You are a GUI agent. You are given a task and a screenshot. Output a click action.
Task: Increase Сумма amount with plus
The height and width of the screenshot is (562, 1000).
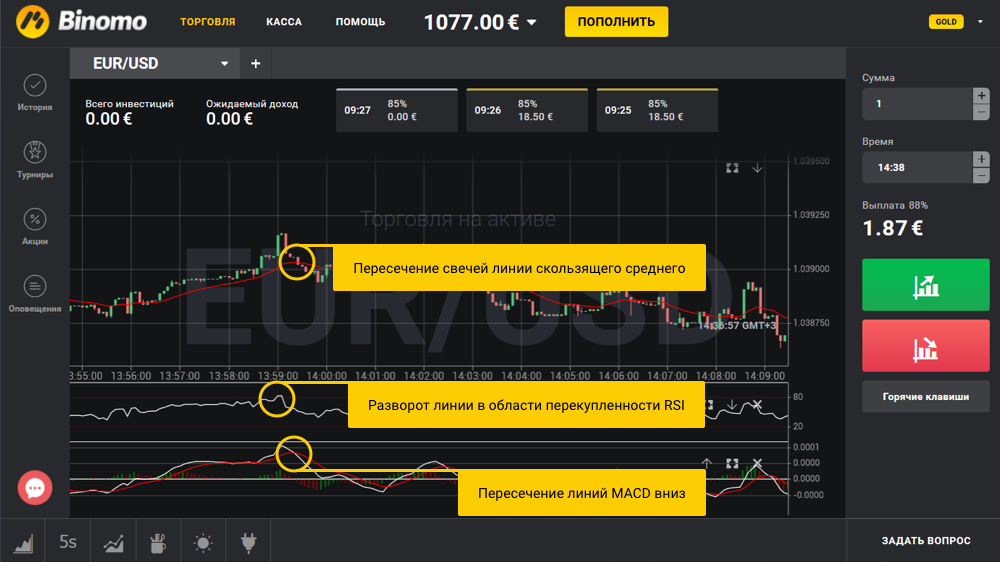coord(981,96)
